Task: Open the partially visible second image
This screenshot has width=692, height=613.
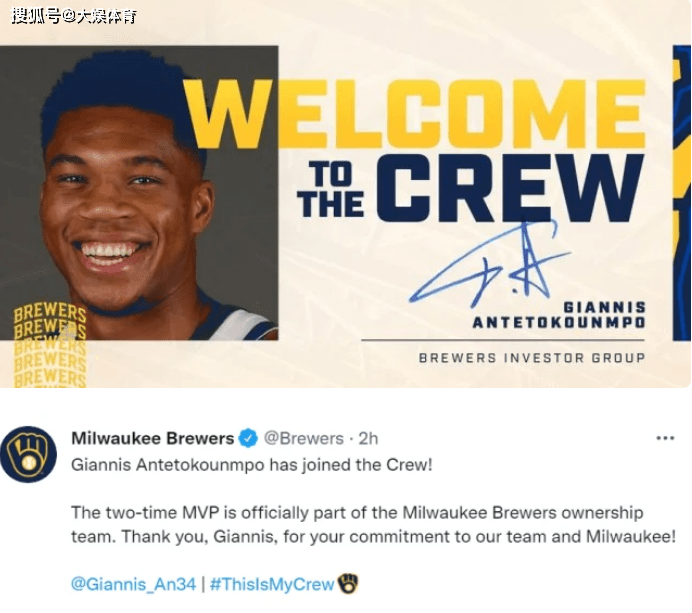Action: pyautogui.click(x=682, y=193)
